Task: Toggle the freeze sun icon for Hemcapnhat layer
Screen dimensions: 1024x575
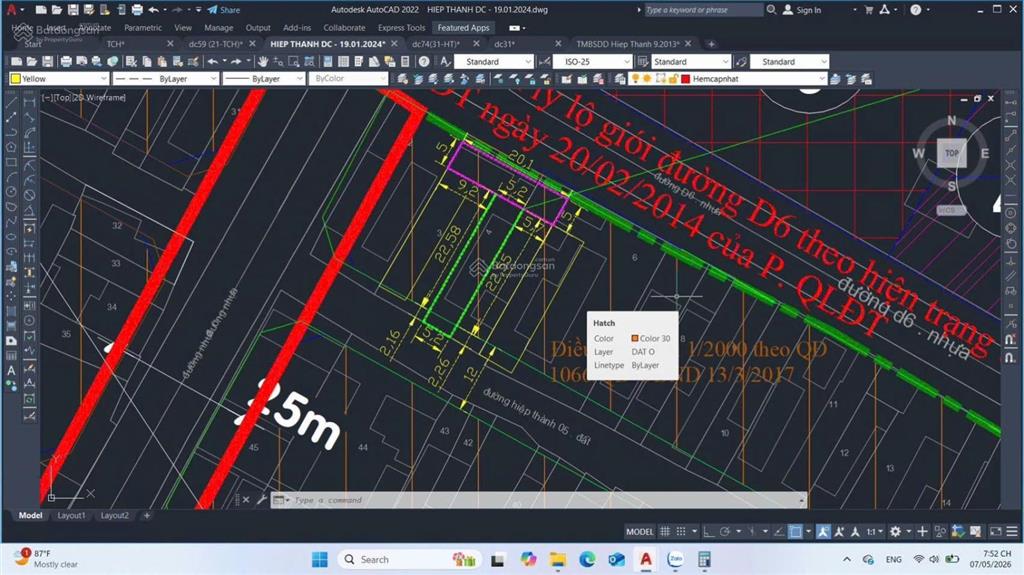Action: 647,79
